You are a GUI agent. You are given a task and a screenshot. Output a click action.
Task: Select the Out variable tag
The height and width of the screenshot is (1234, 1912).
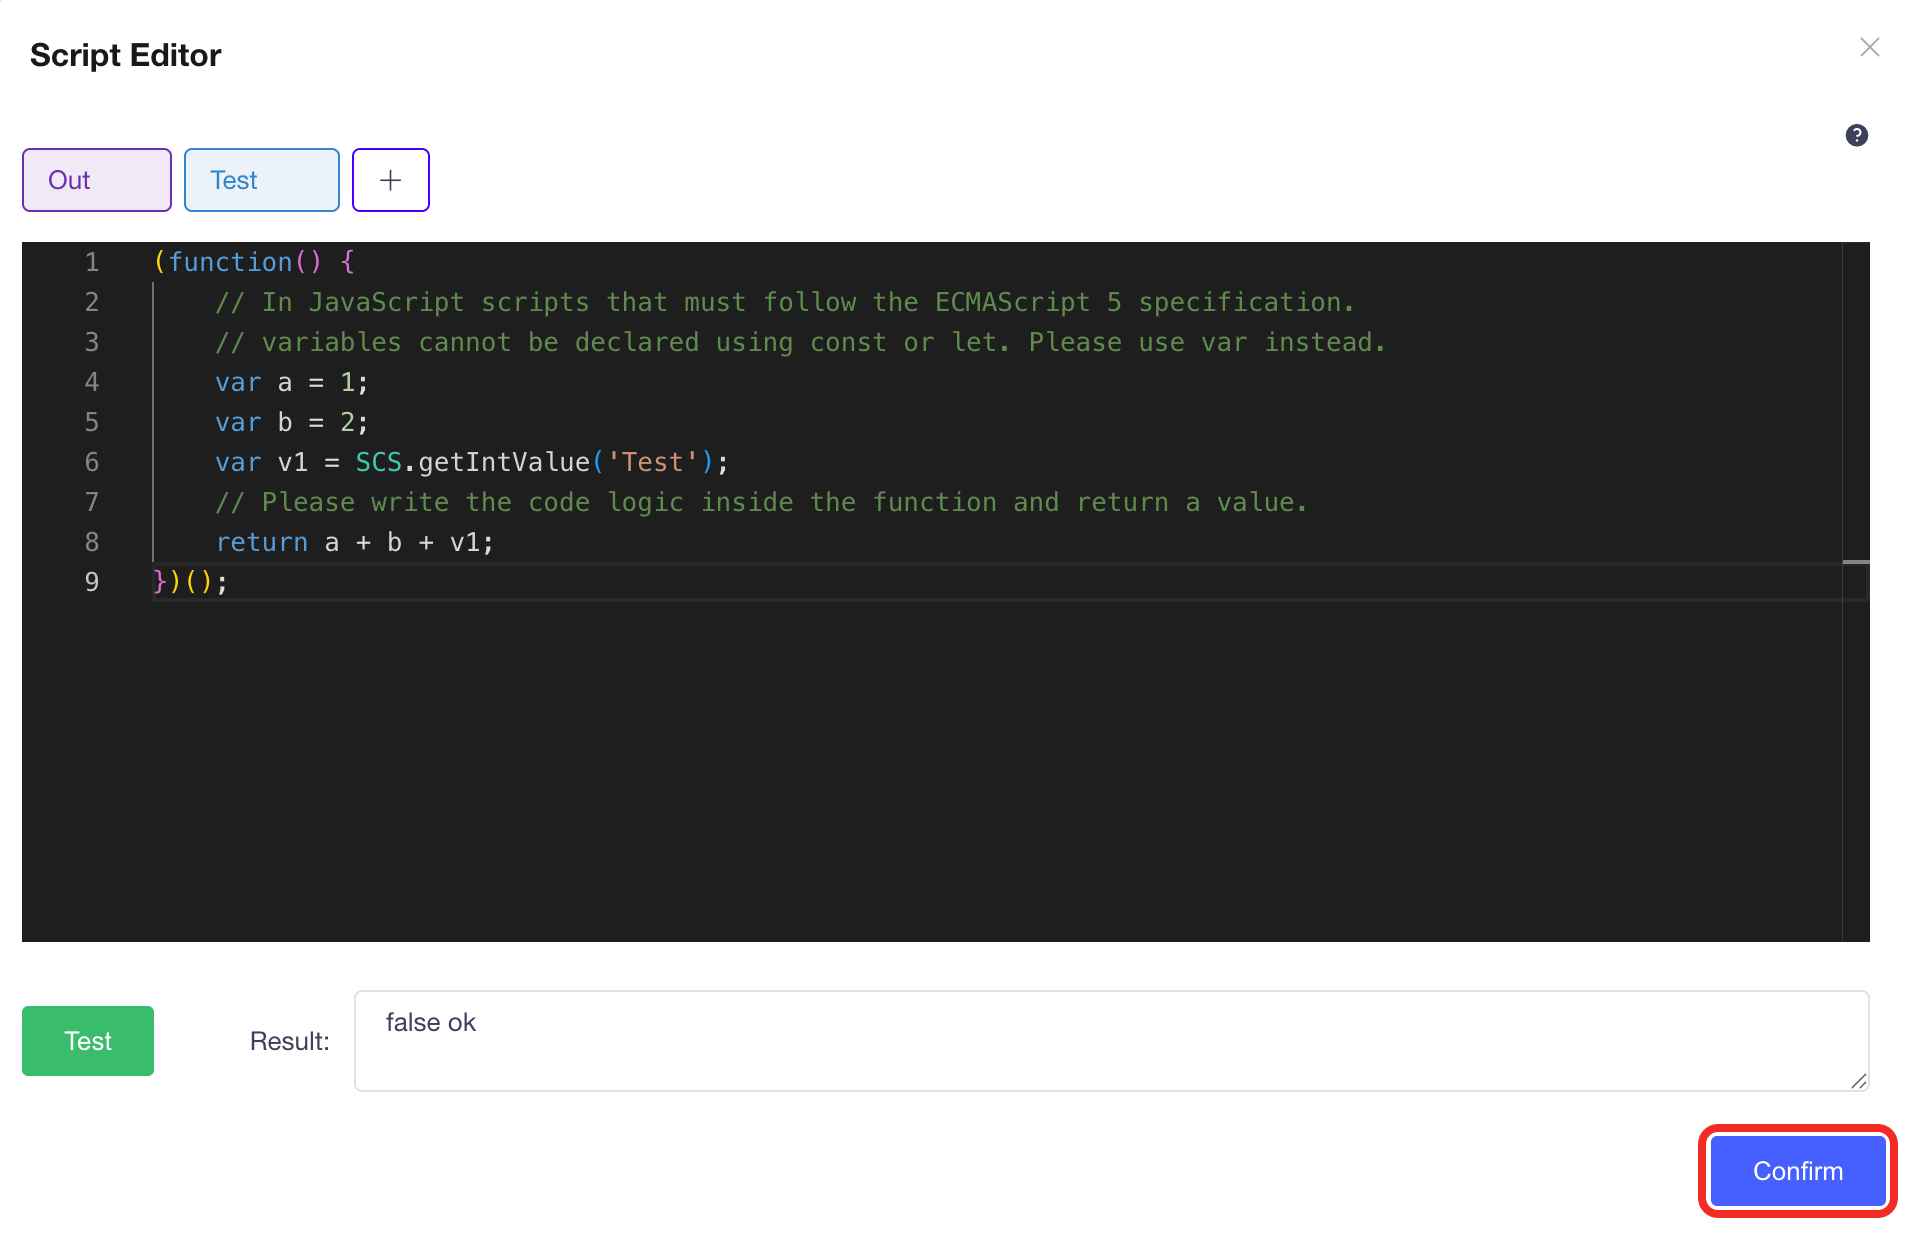coord(96,180)
